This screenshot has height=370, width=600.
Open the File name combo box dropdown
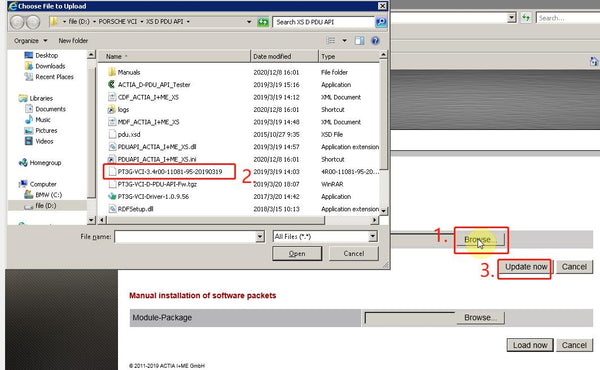pyautogui.click(x=260, y=237)
